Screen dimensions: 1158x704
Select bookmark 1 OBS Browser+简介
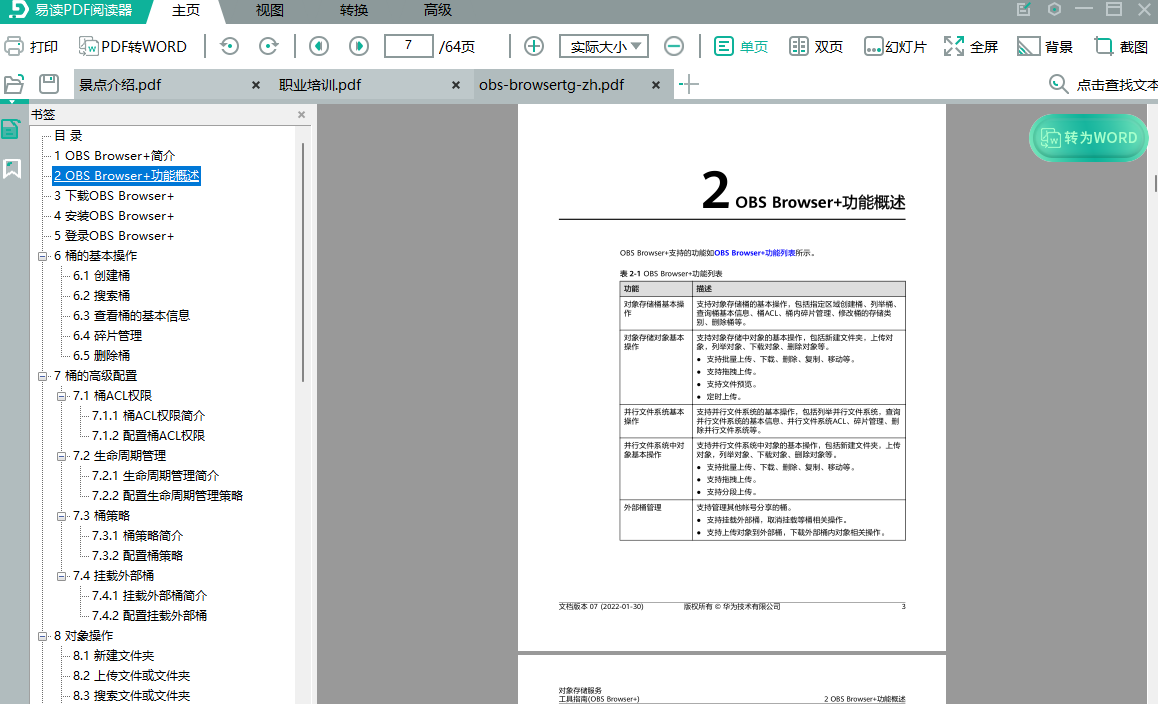(x=114, y=156)
